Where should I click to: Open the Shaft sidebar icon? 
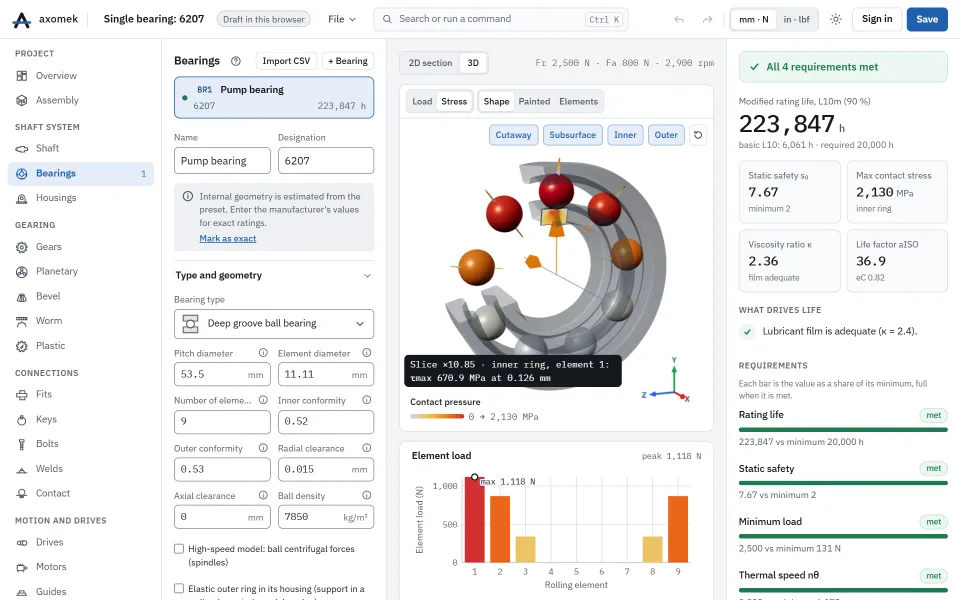[22, 149]
